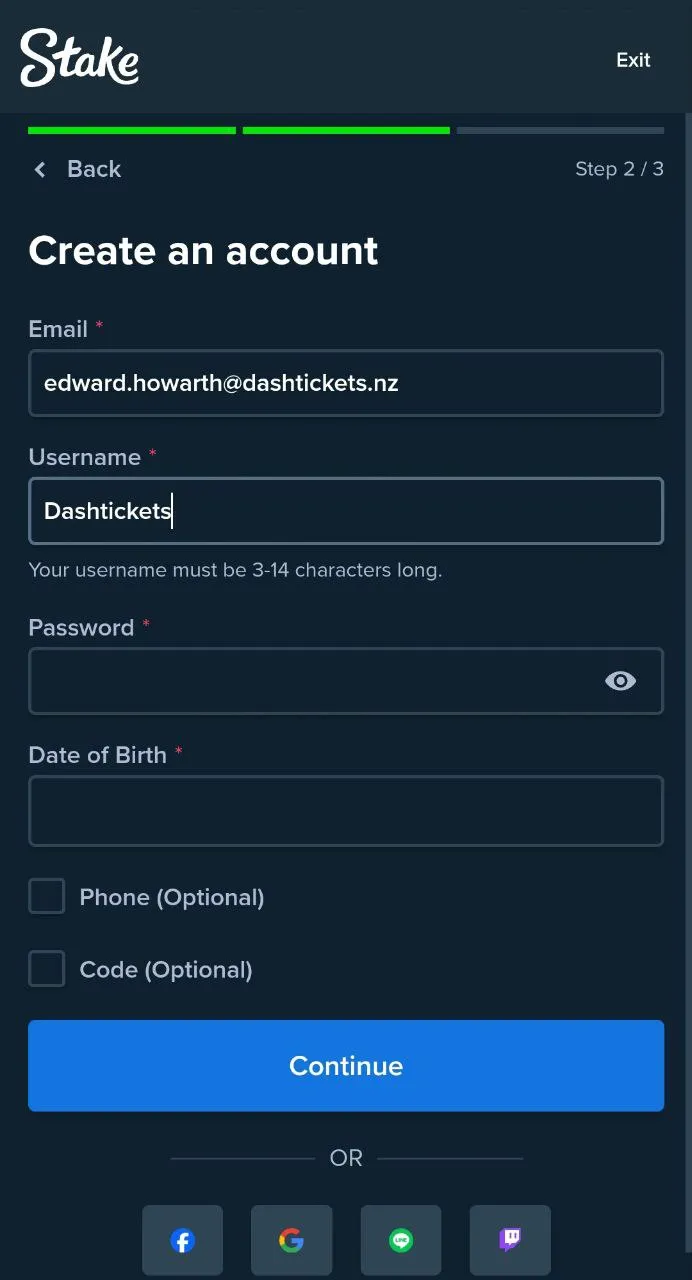
Task: Click the Step 2 / 3 indicator
Action: pos(619,170)
